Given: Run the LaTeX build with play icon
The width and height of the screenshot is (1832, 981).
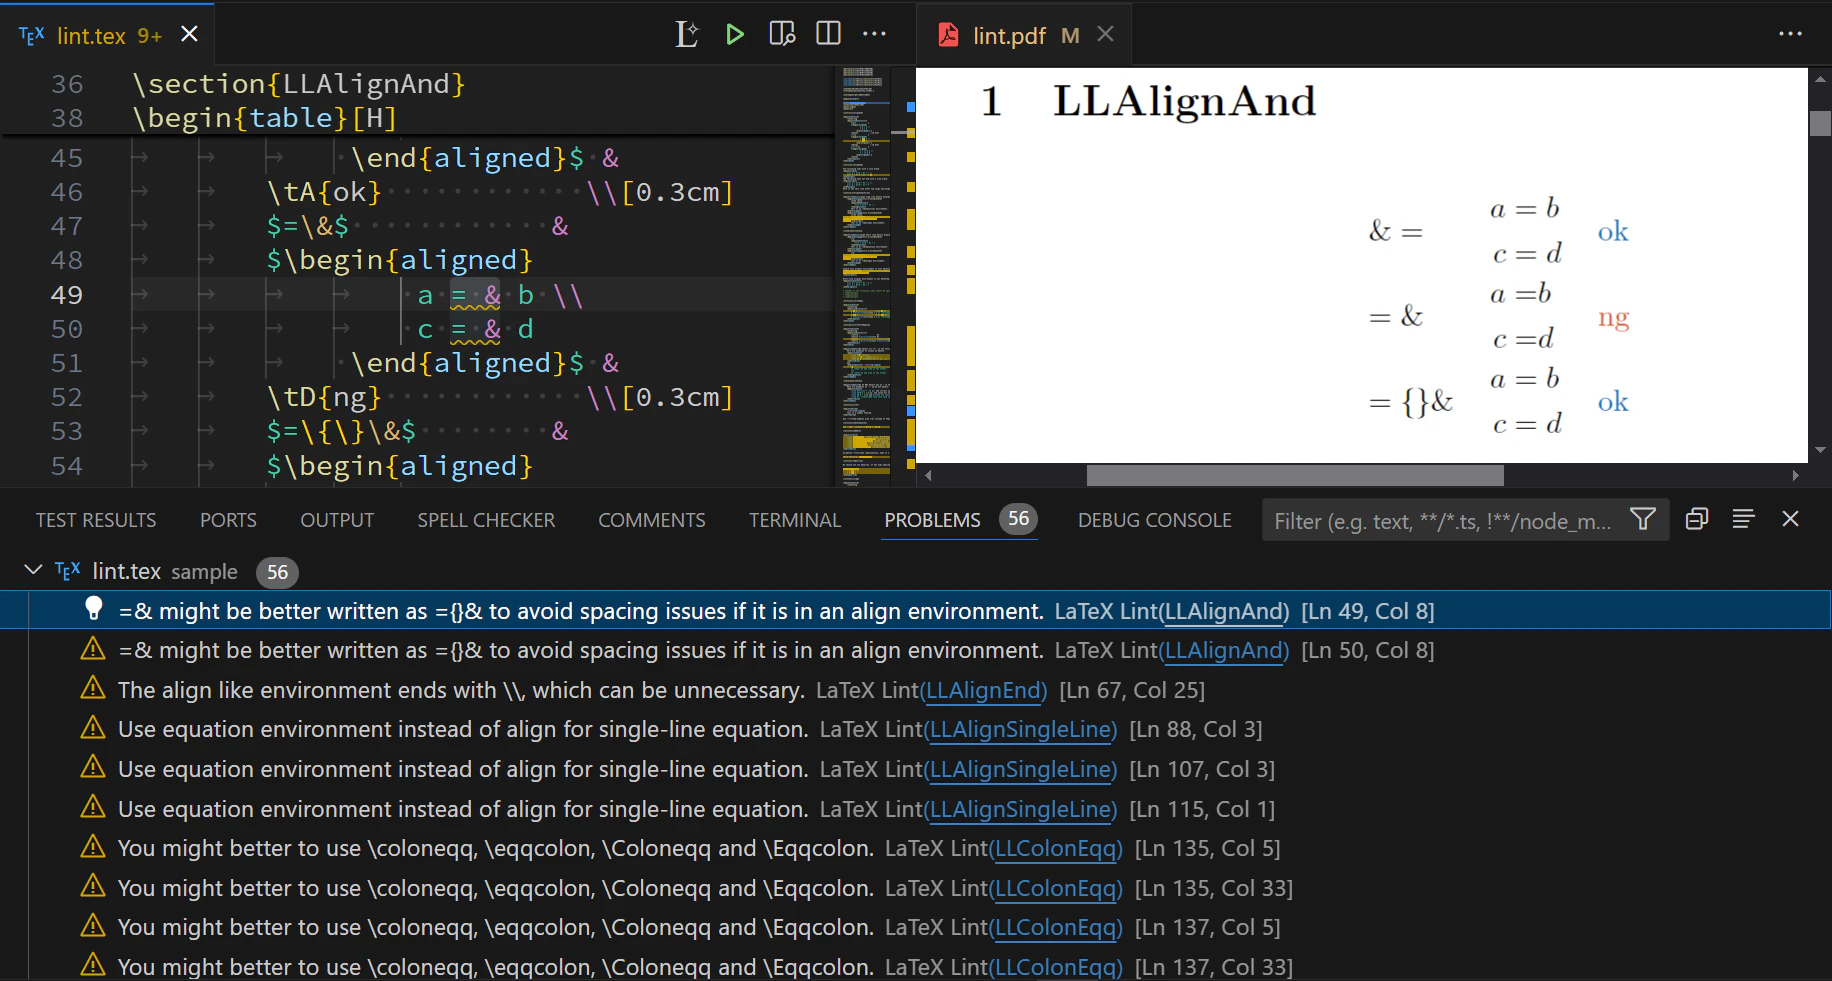Looking at the screenshot, I should click(735, 34).
